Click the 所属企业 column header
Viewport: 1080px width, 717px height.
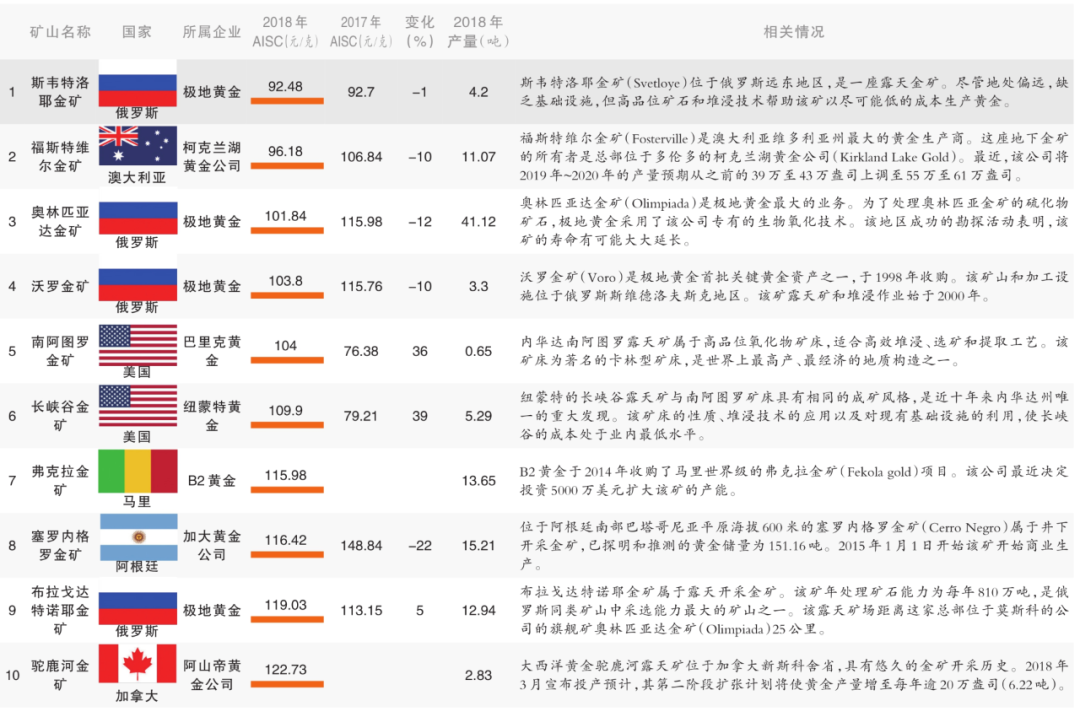pyautogui.click(x=211, y=32)
